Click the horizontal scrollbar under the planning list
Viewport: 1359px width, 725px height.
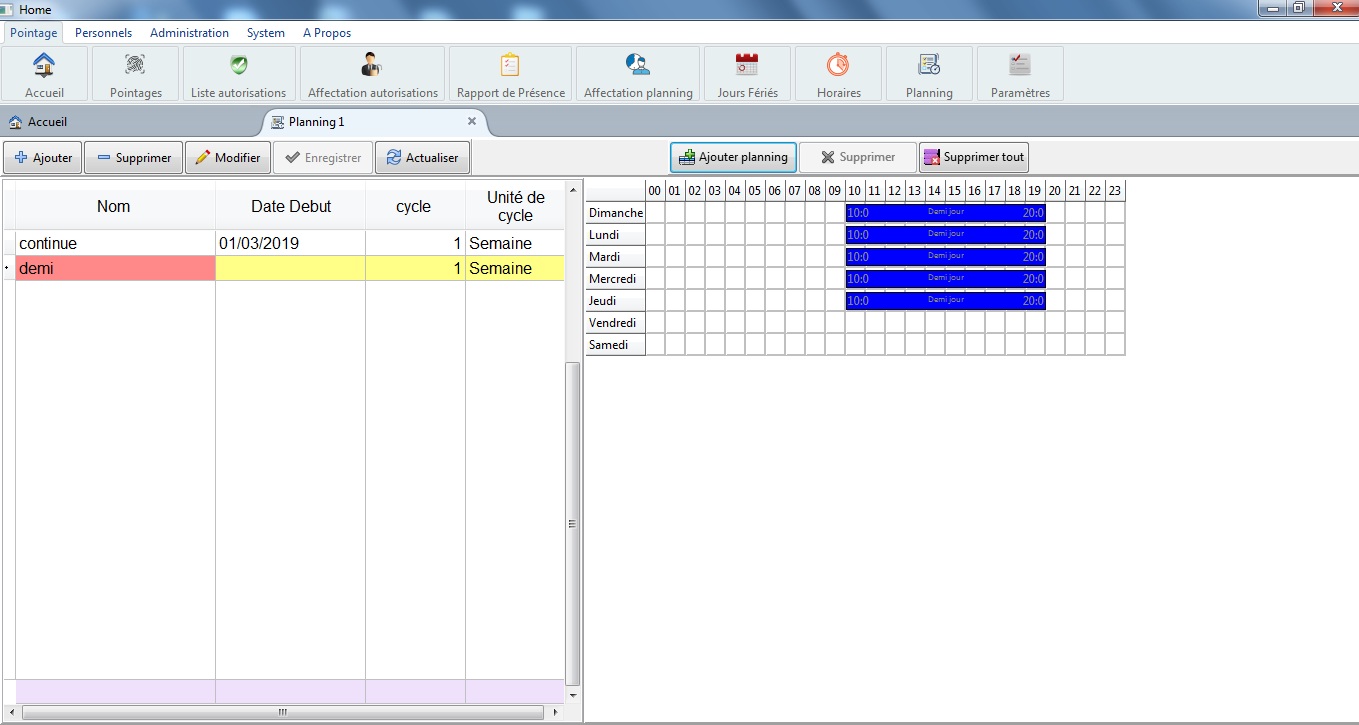(282, 713)
